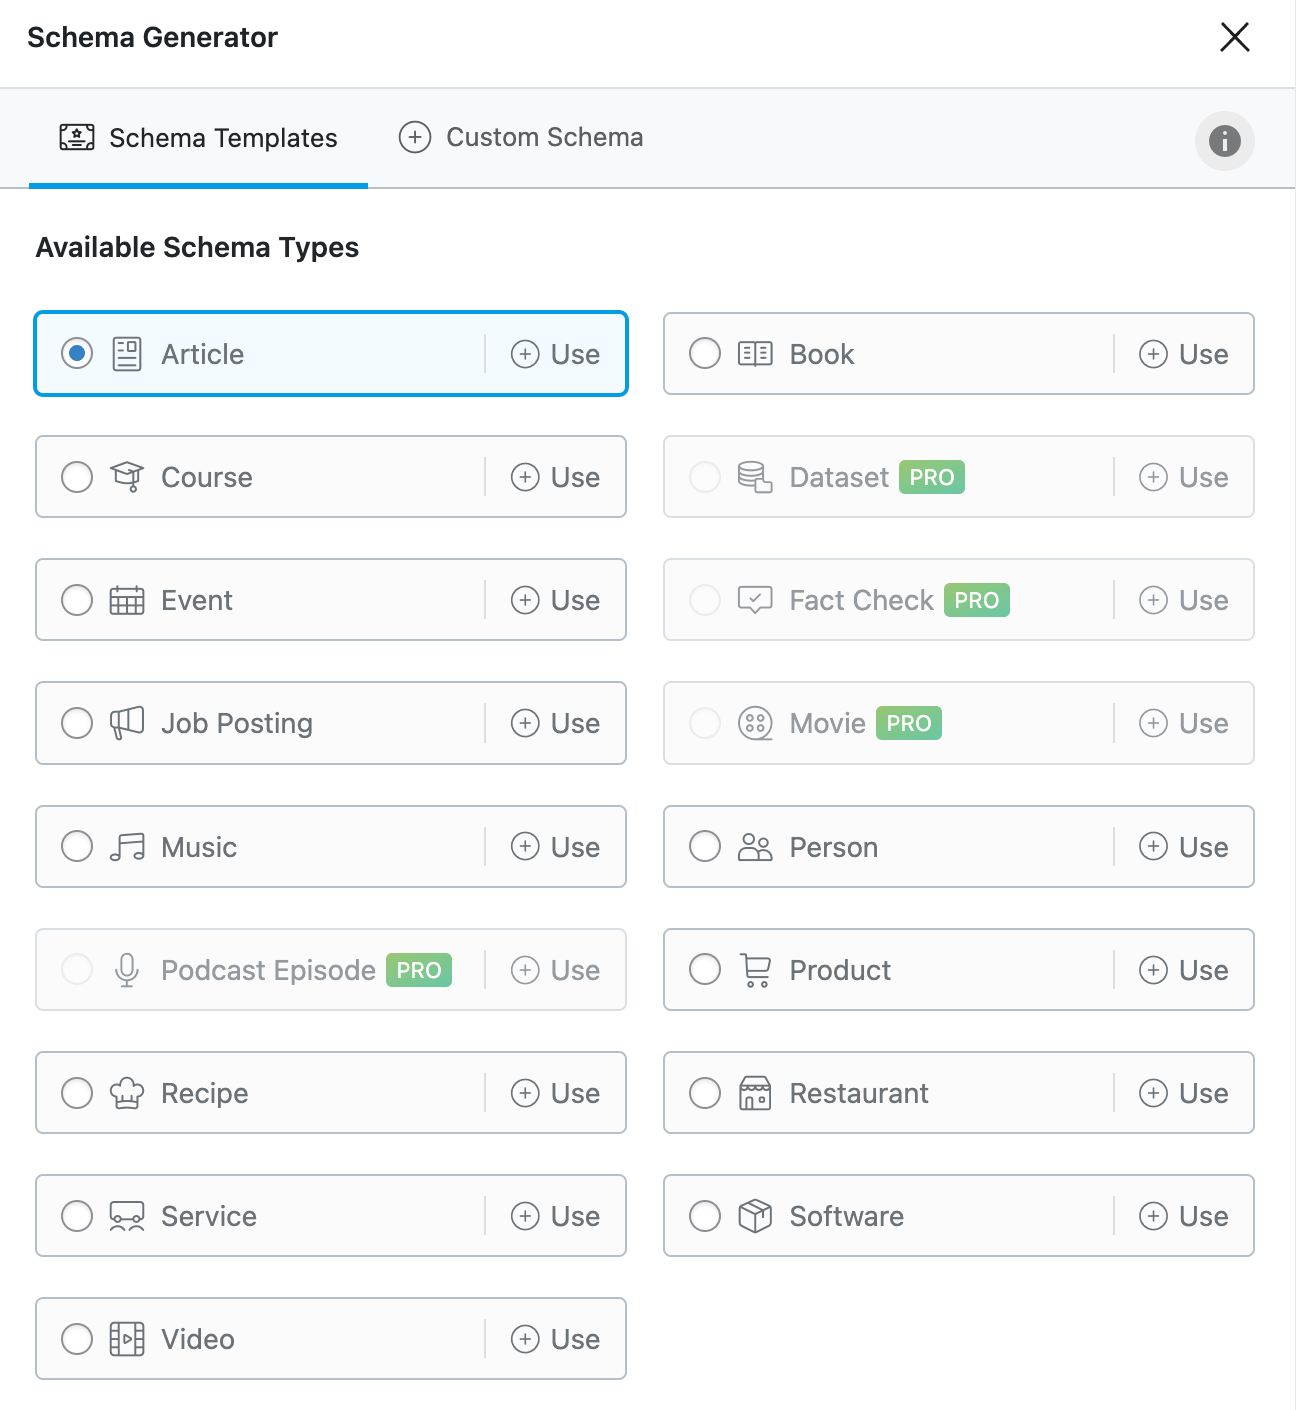Click the Event calendar icon
The height and width of the screenshot is (1410, 1296).
point(127,600)
